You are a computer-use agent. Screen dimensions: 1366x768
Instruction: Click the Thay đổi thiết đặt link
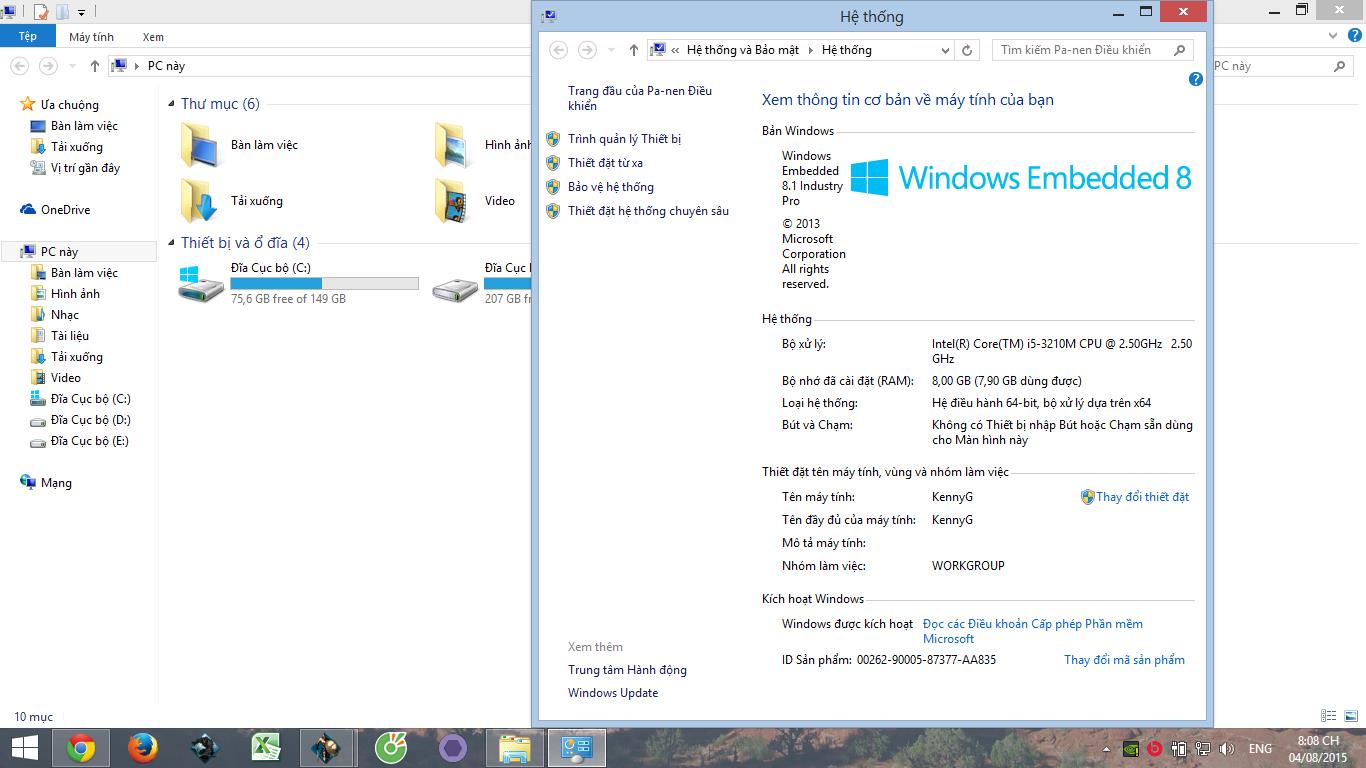click(1142, 497)
